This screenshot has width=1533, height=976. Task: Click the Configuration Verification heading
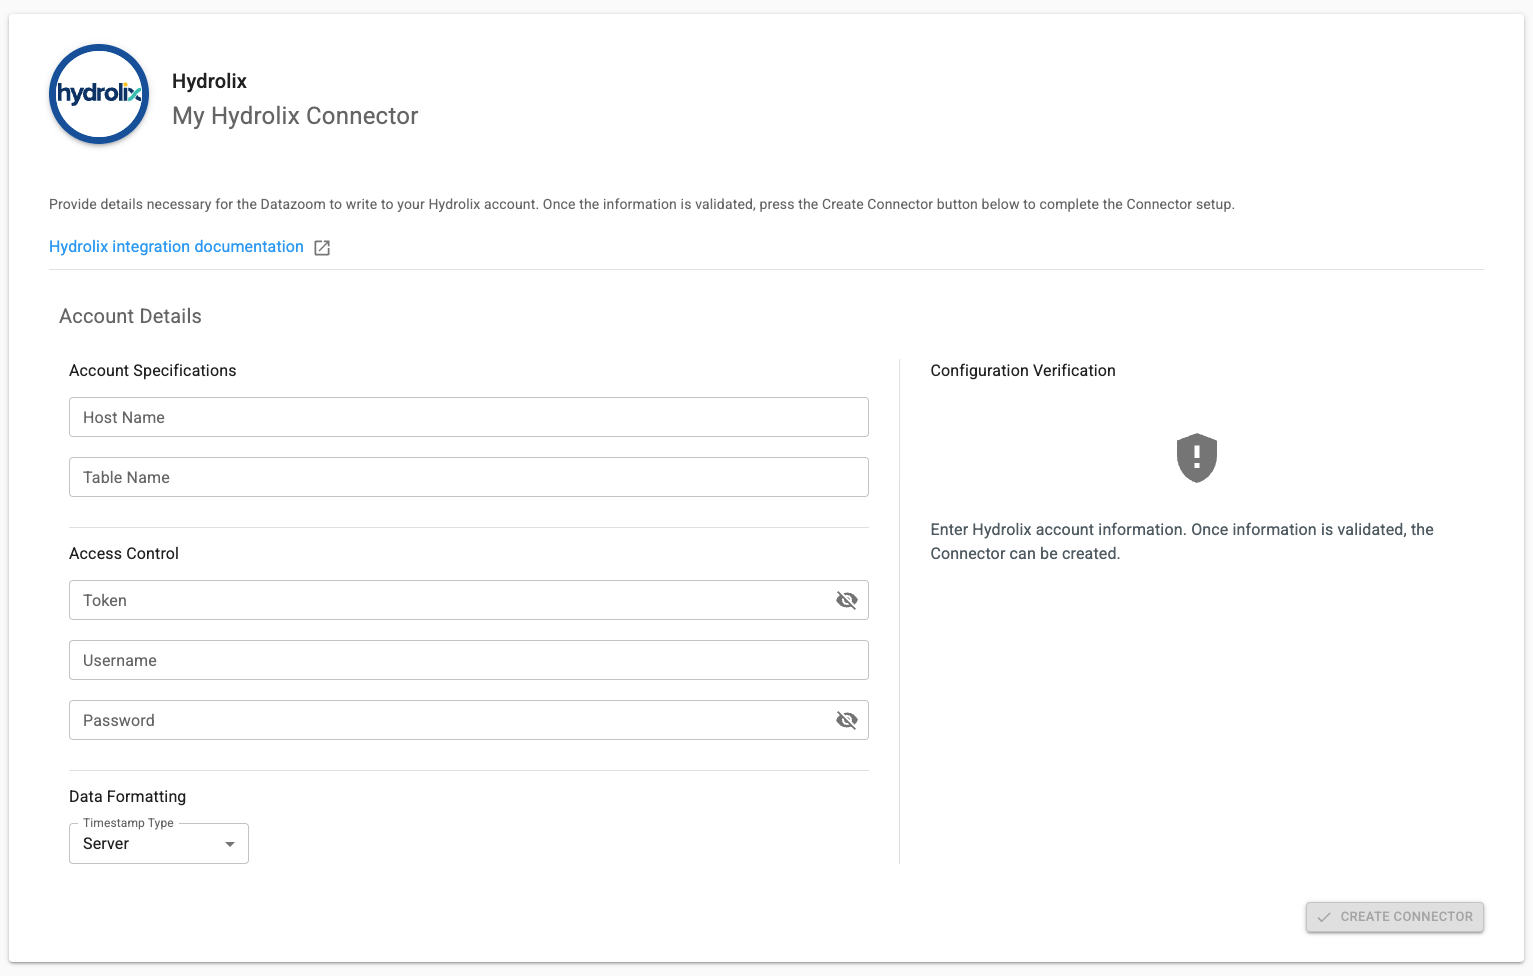(1022, 370)
